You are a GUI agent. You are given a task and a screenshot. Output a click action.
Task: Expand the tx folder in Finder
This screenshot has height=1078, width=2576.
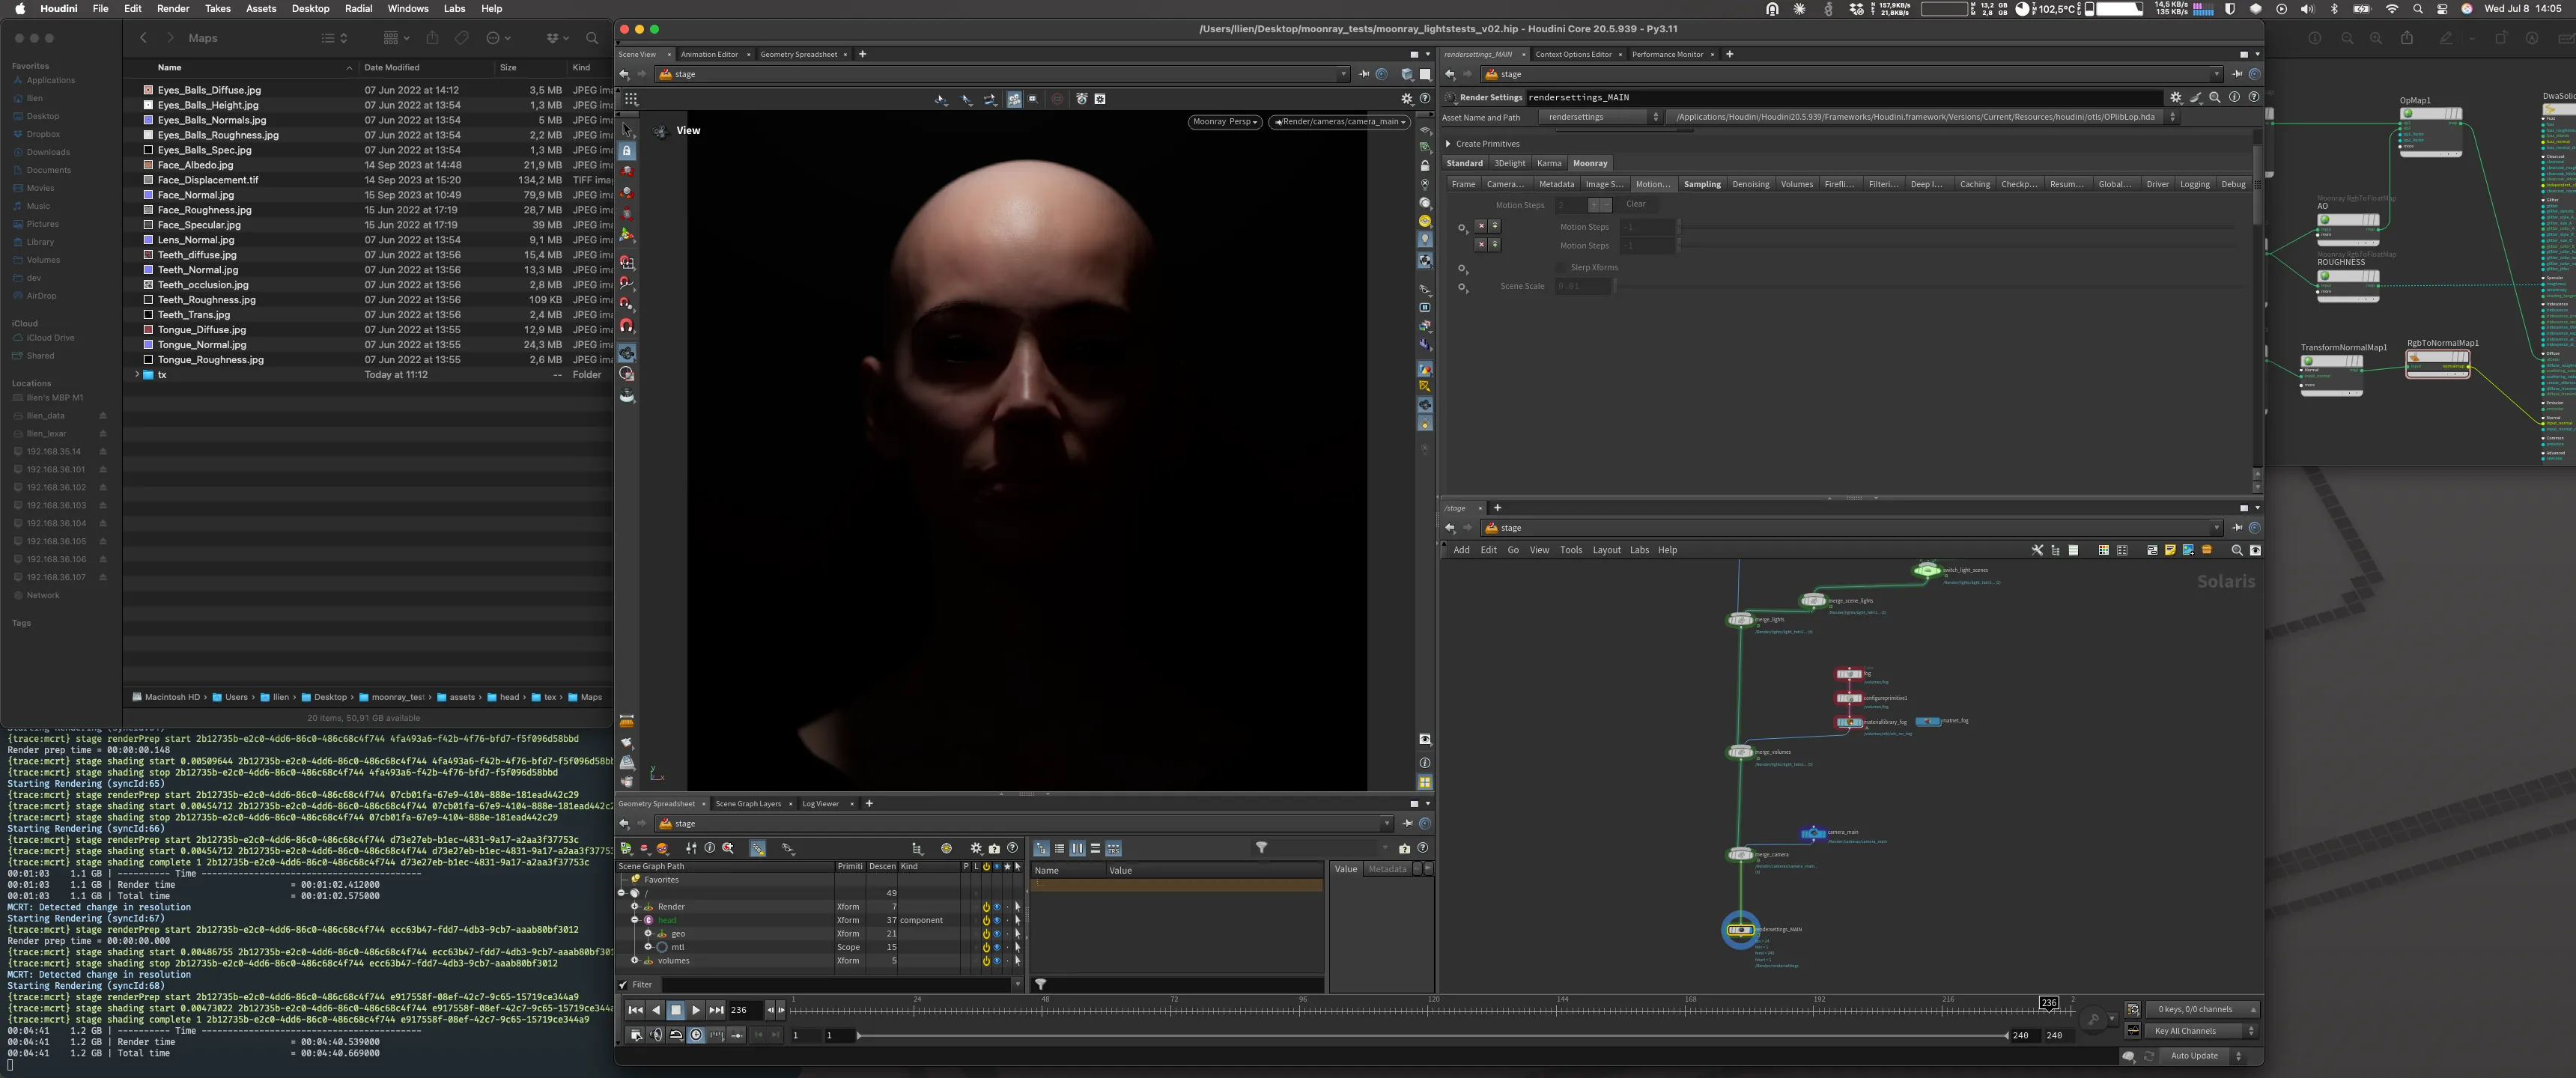[137, 375]
